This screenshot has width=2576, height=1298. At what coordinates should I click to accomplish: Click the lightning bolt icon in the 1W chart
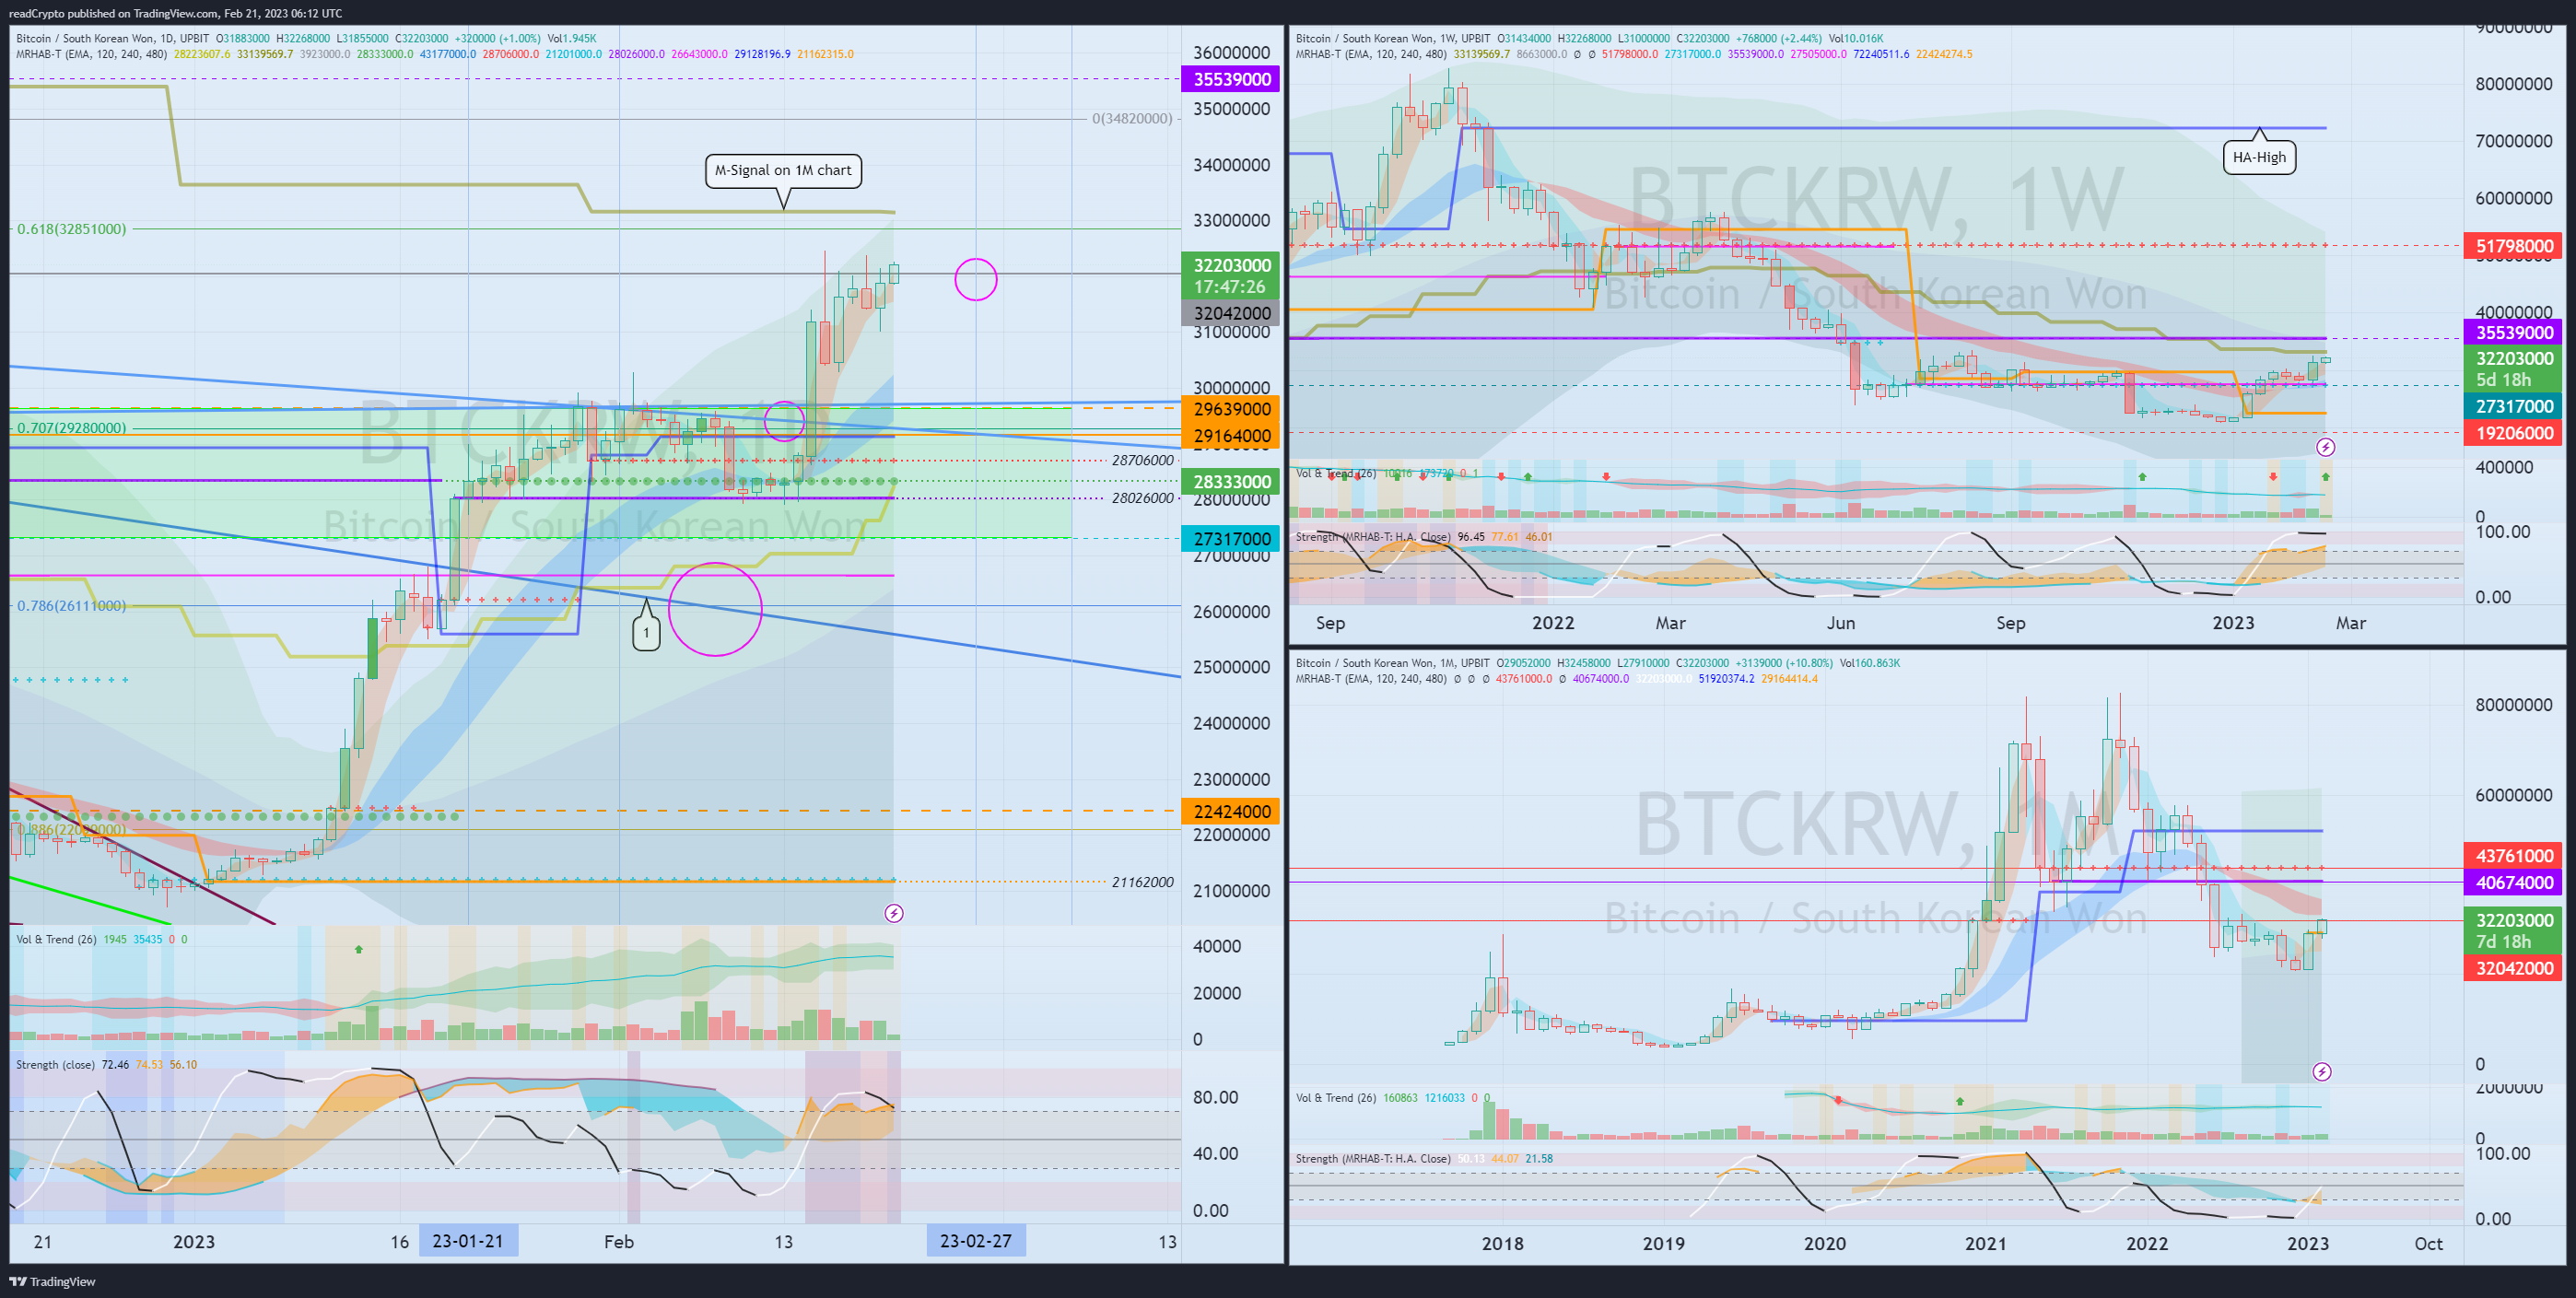coord(2326,447)
